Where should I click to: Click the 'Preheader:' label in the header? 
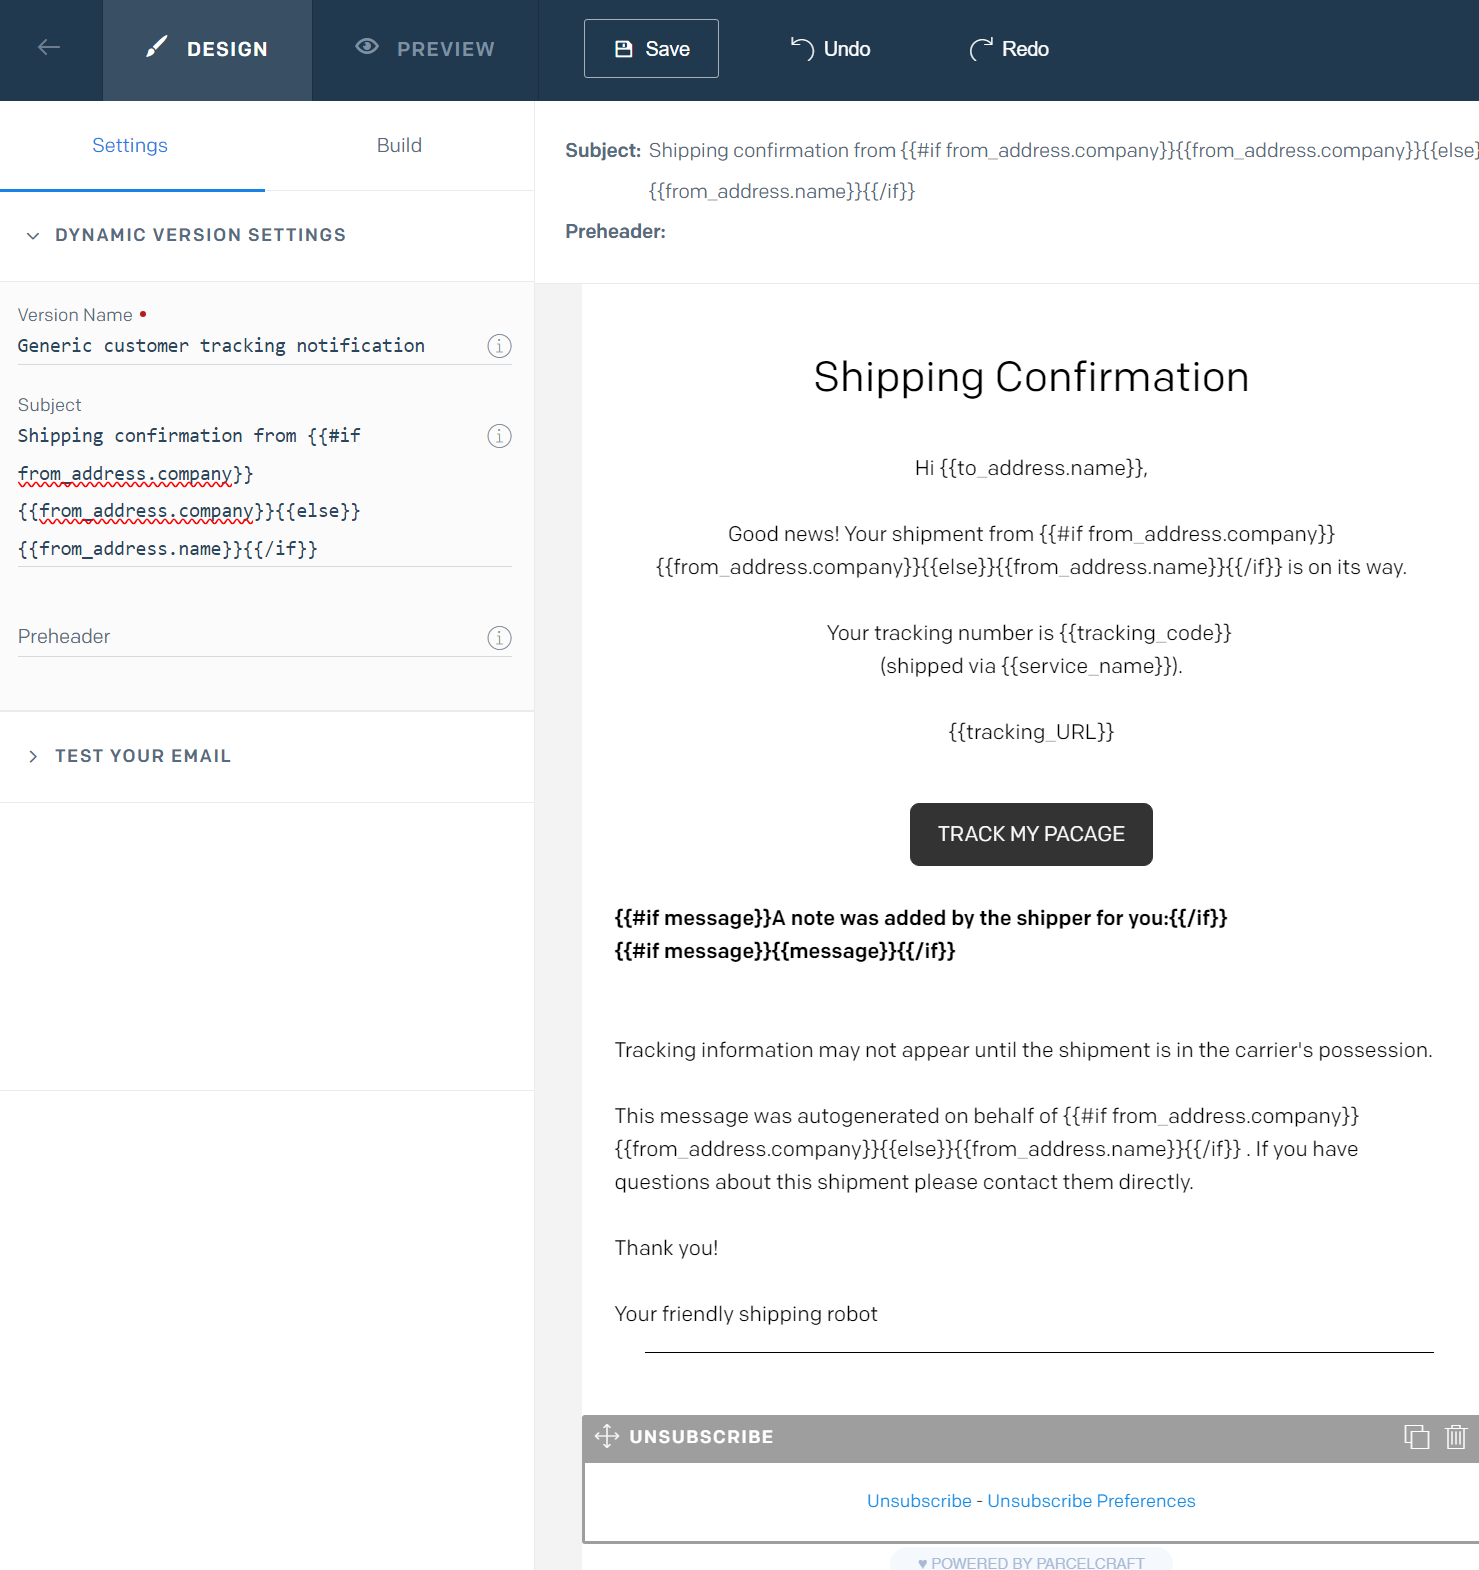tap(615, 231)
